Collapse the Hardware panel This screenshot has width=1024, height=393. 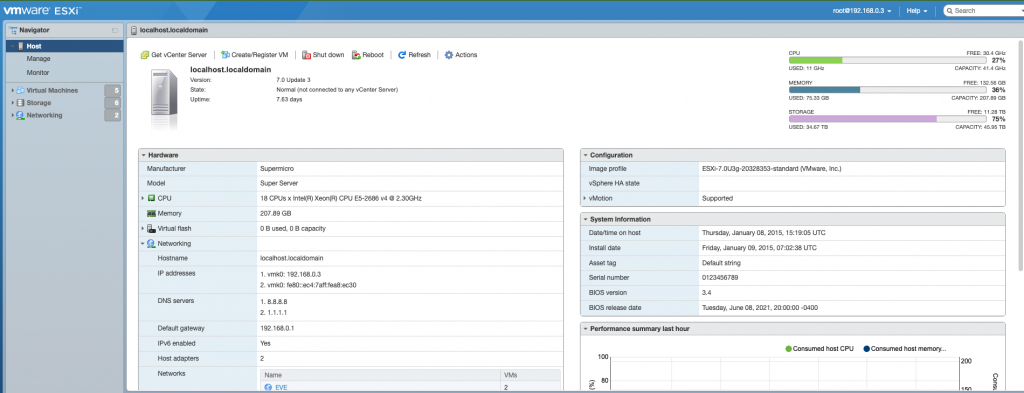[144, 155]
